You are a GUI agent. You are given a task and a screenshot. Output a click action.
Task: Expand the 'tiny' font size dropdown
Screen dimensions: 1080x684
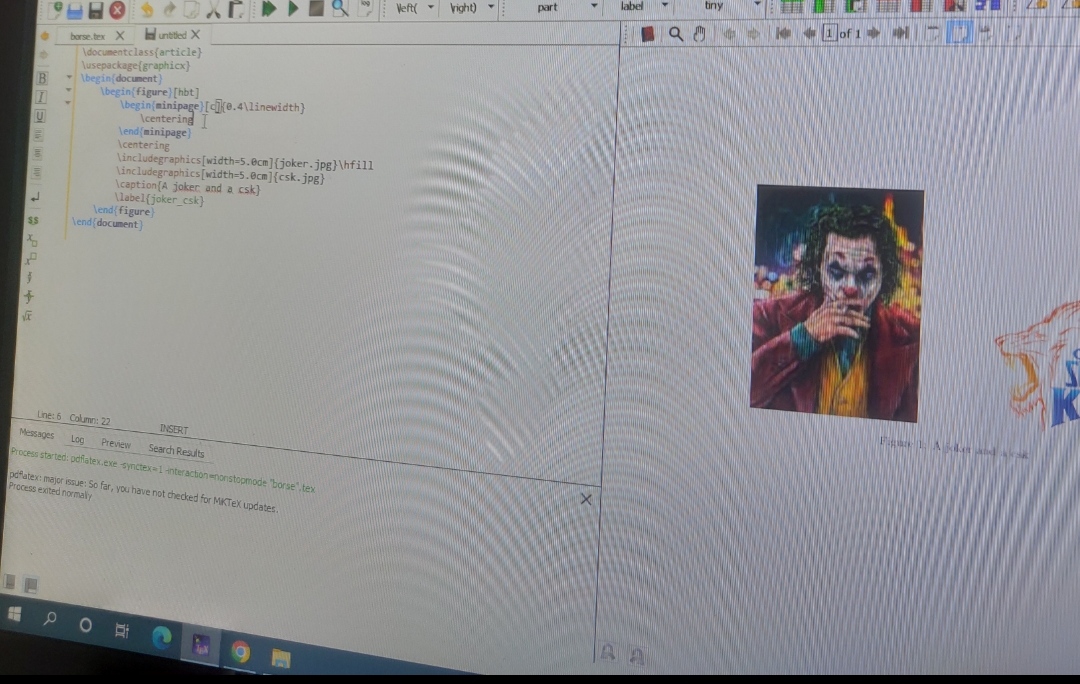(756, 6)
